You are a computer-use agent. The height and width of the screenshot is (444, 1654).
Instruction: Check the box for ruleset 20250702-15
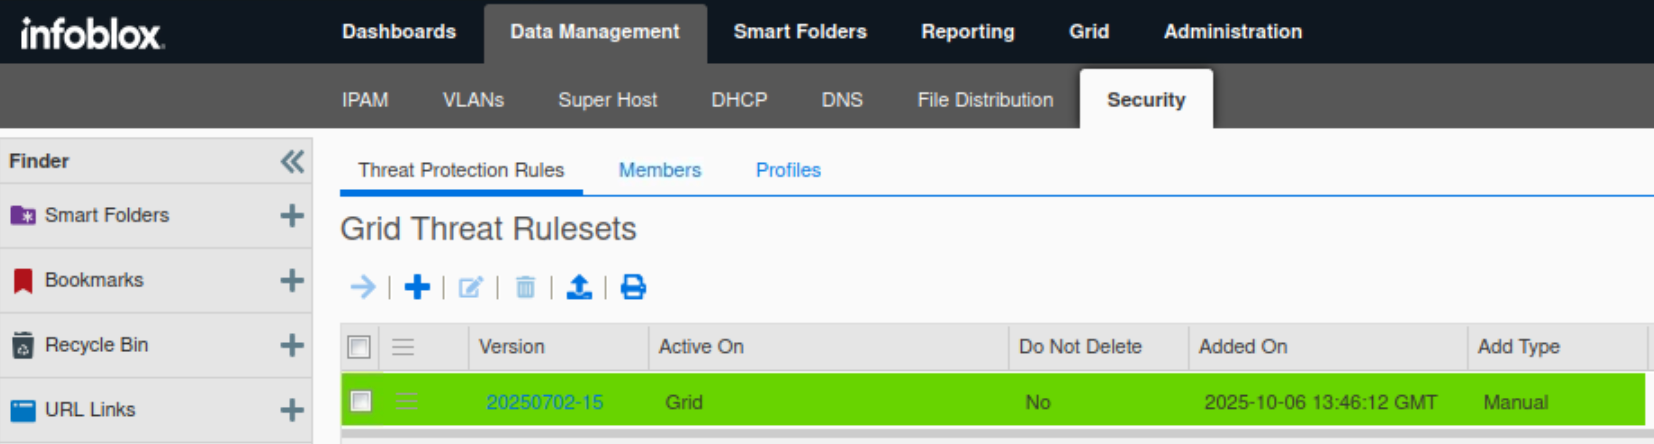click(361, 401)
